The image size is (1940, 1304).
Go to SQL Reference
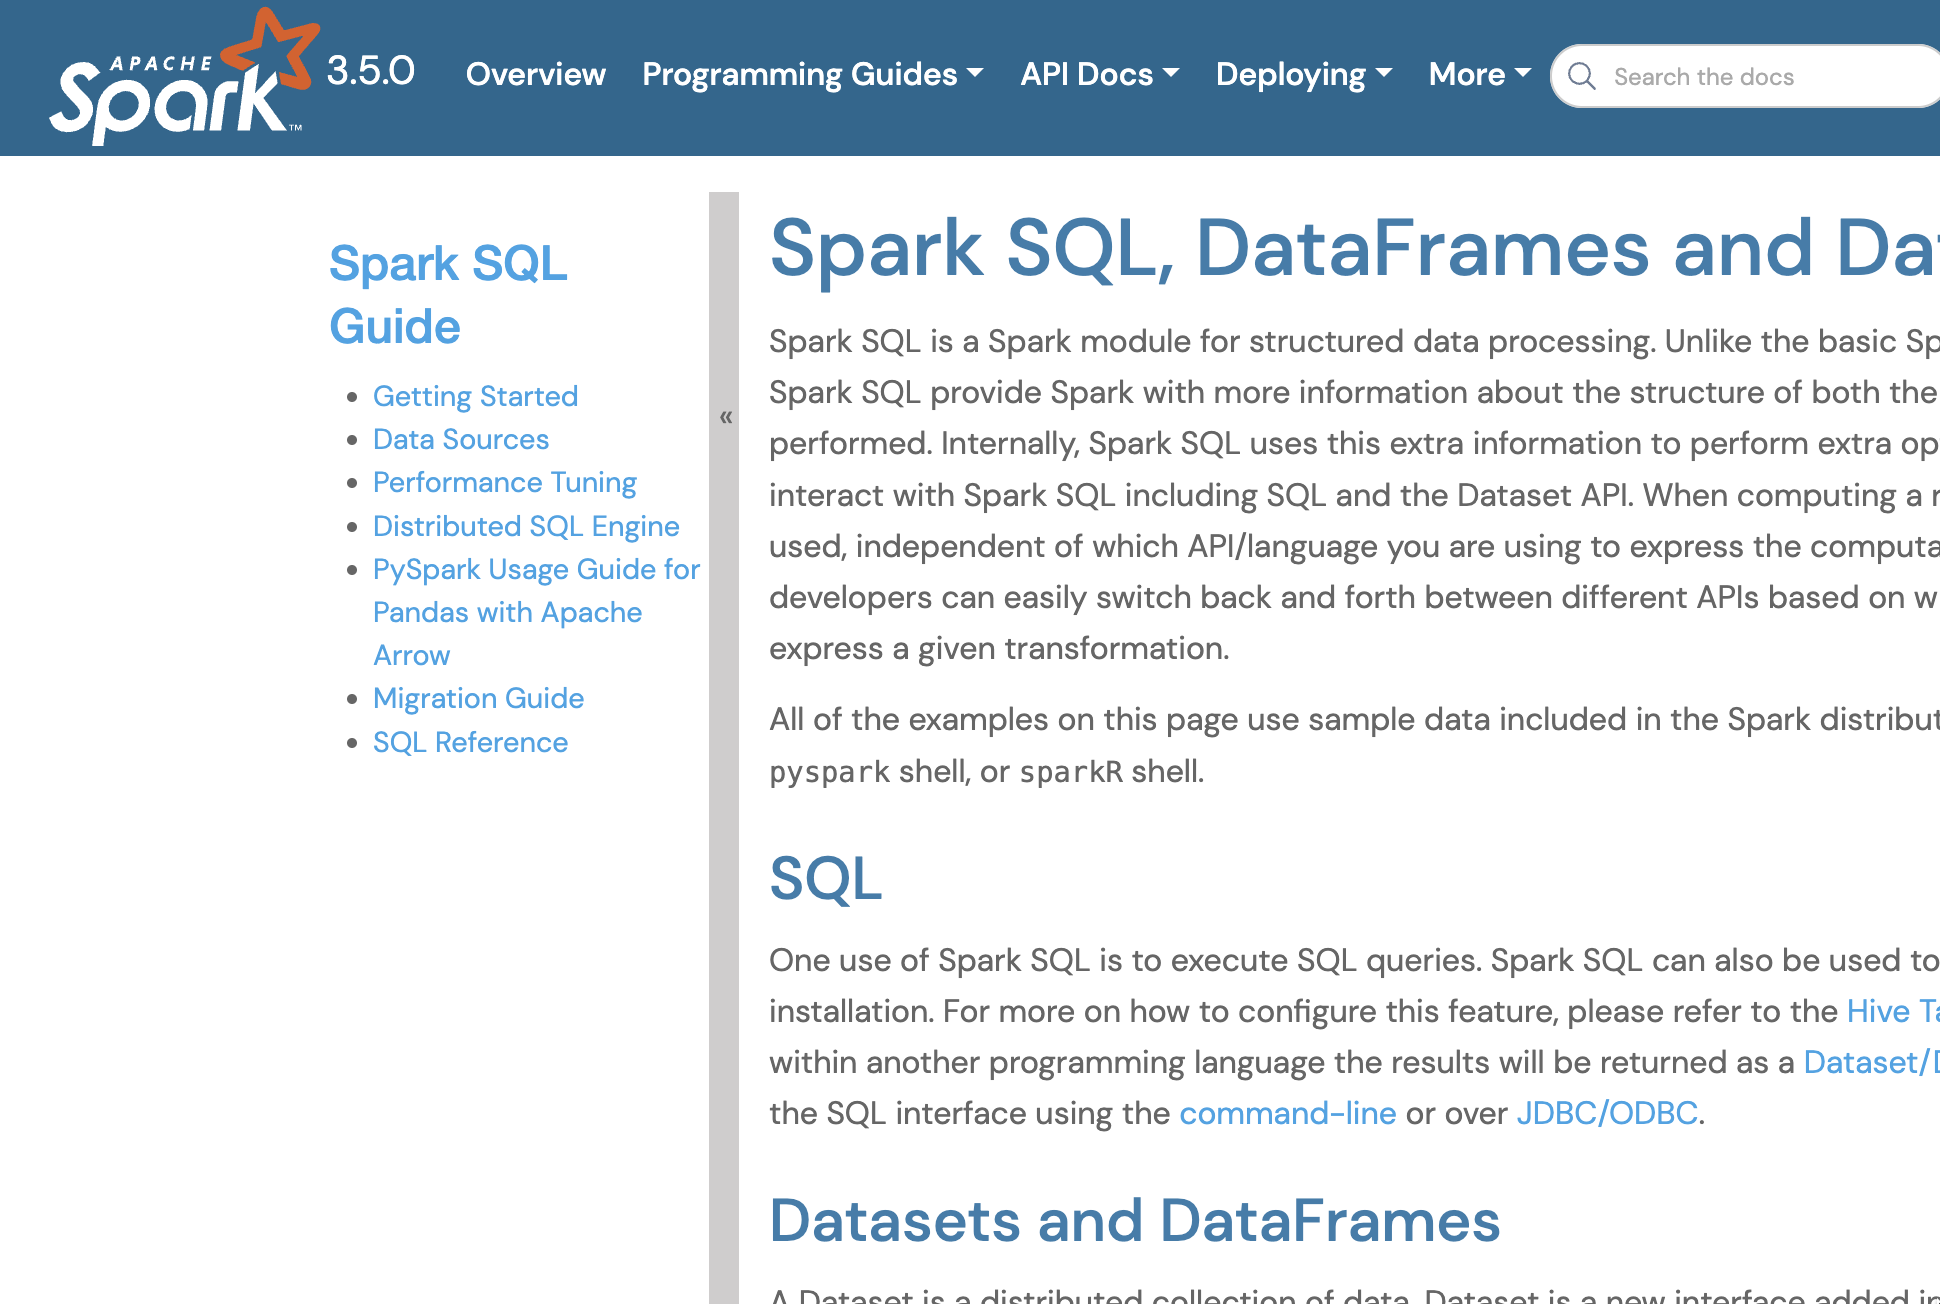[x=469, y=742]
